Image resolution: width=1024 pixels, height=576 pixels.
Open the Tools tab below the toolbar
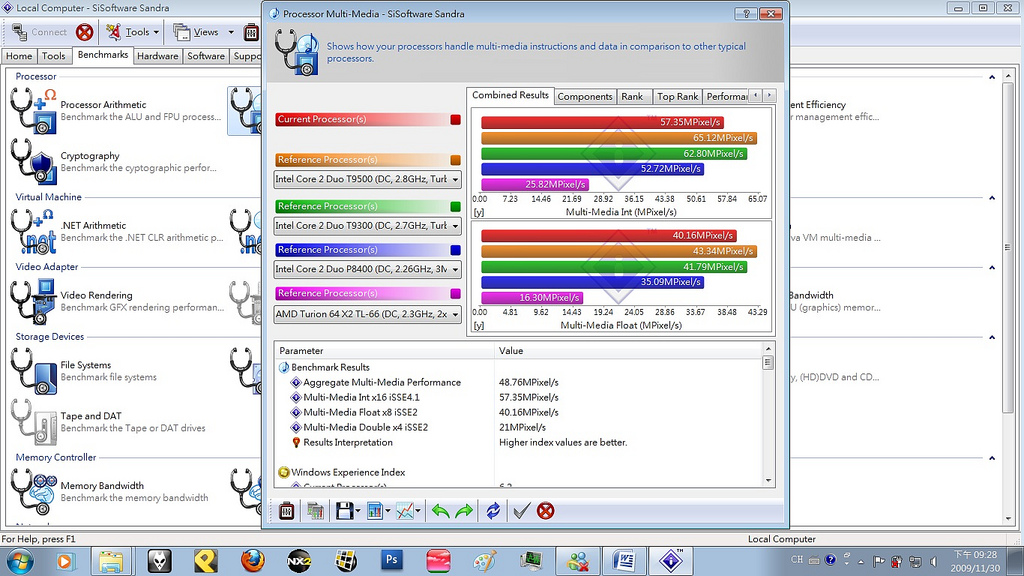54,56
